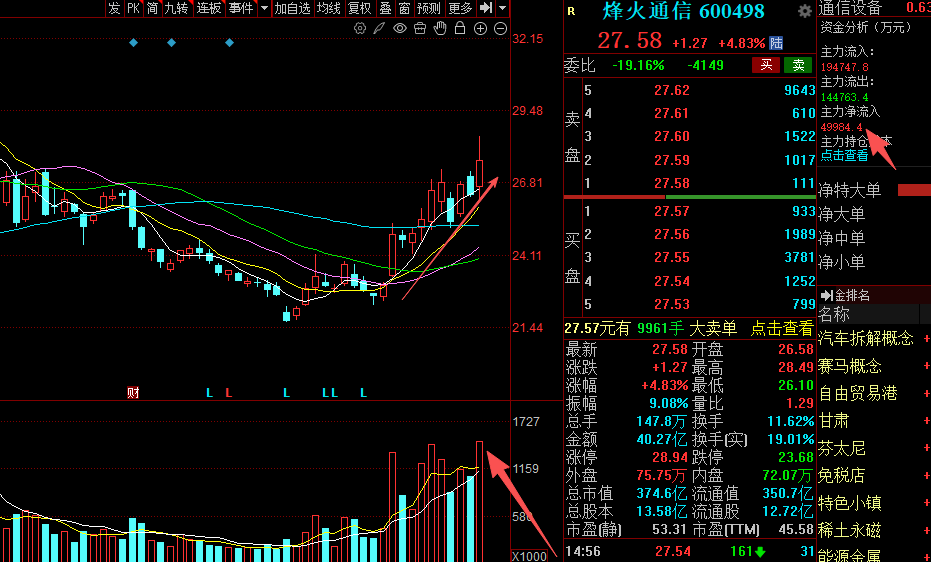Screen dimensions: 931x562
Task: Toggle the chart lock icon
Action: 460,28
